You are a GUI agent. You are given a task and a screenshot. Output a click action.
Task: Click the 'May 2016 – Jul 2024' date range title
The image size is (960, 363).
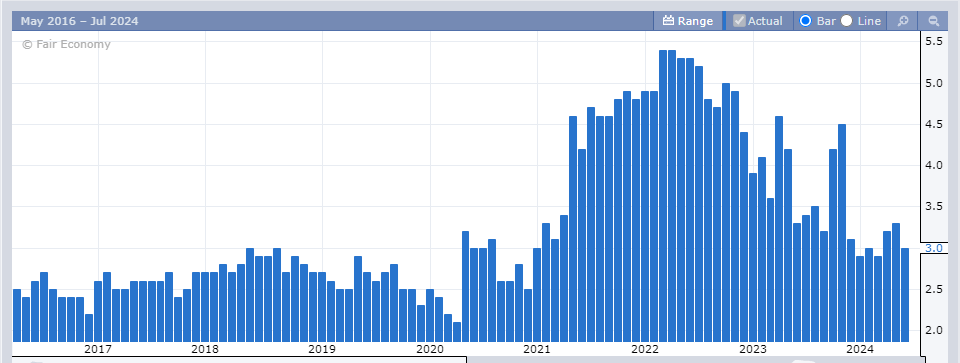click(80, 21)
